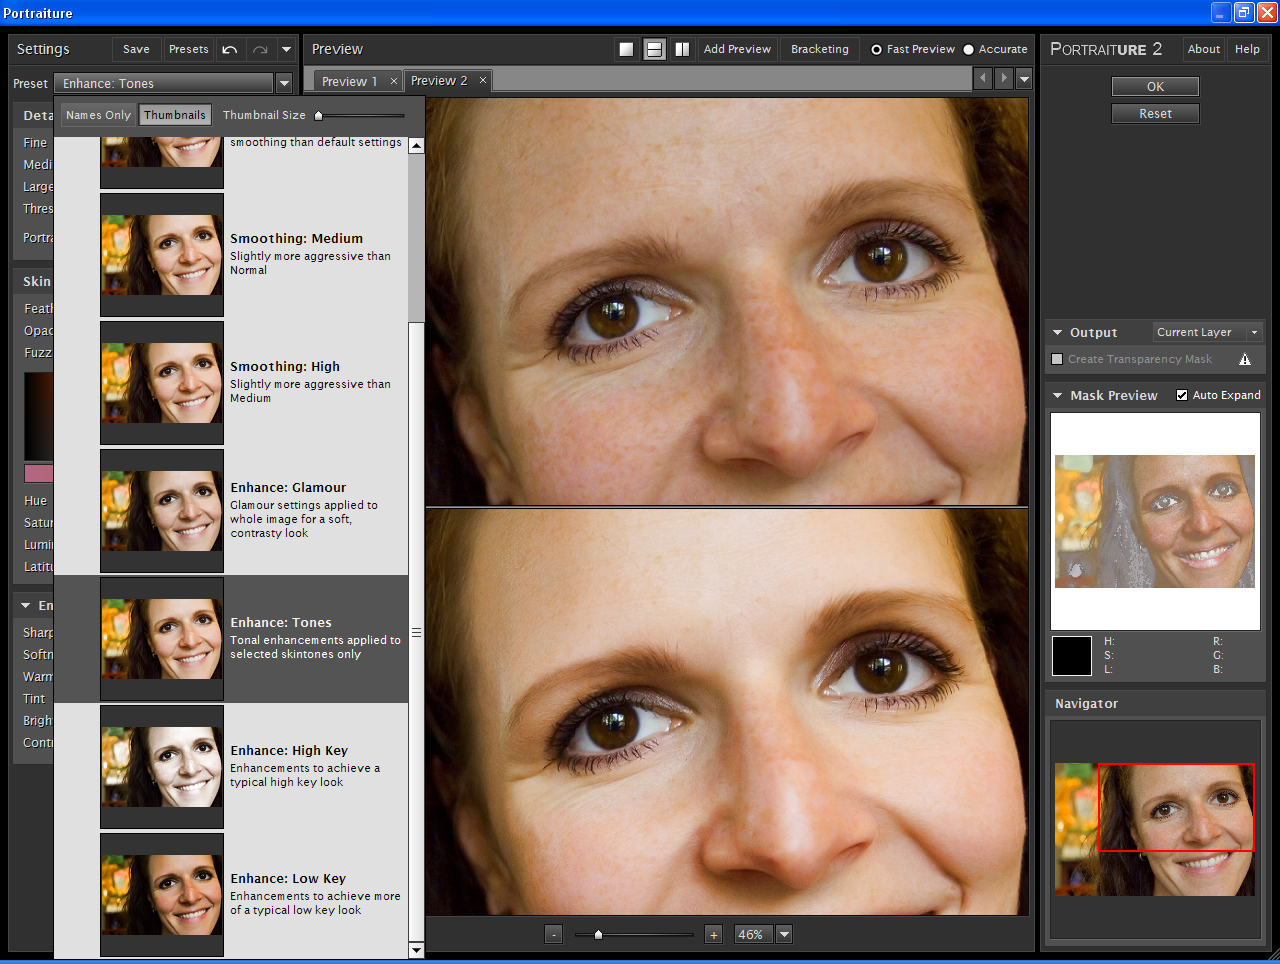Zoom in using the plus icon
Screen dimensions: 1280x964
click(x=713, y=934)
